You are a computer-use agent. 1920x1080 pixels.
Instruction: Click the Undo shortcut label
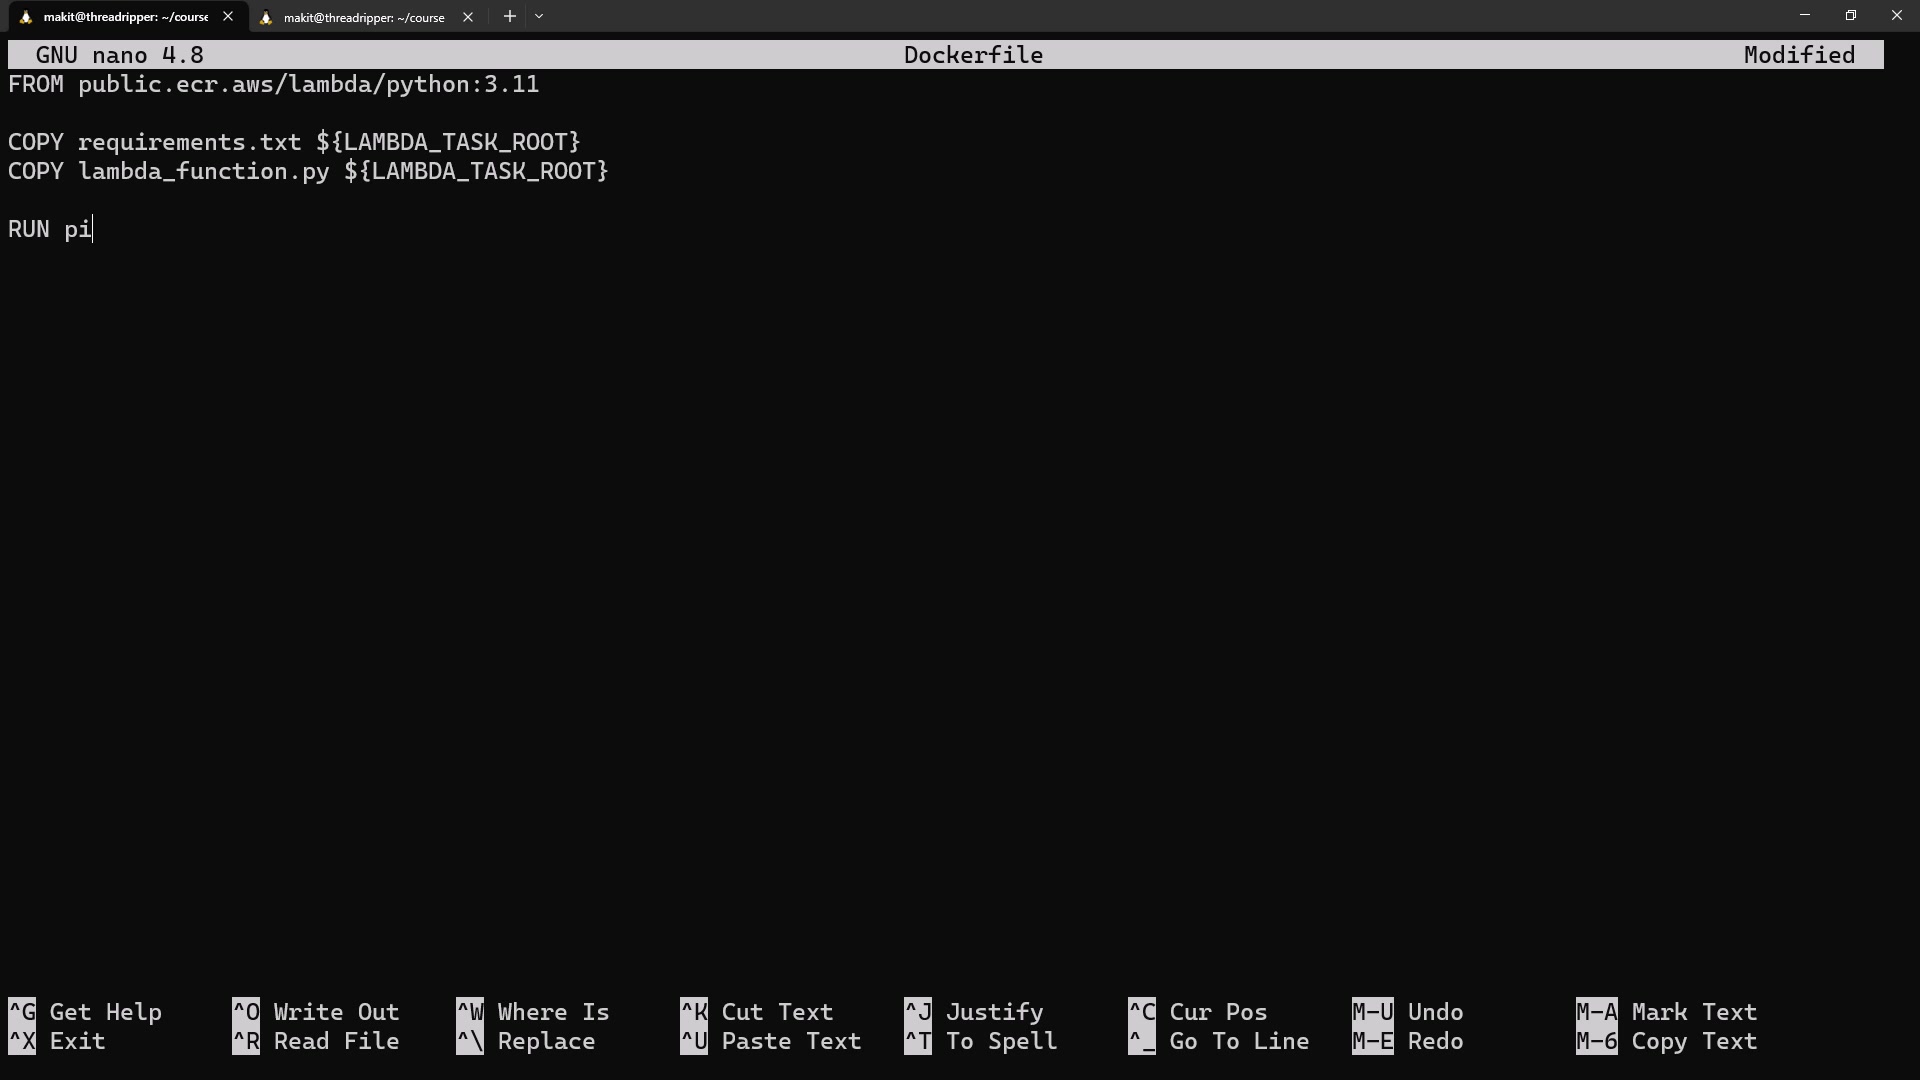click(x=1435, y=1012)
